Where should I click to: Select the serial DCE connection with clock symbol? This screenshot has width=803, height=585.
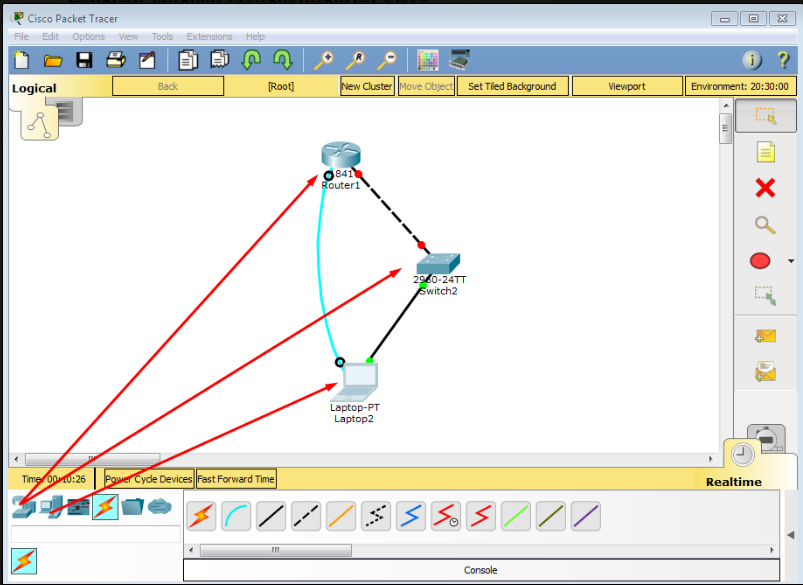click(x=445, y=515)
